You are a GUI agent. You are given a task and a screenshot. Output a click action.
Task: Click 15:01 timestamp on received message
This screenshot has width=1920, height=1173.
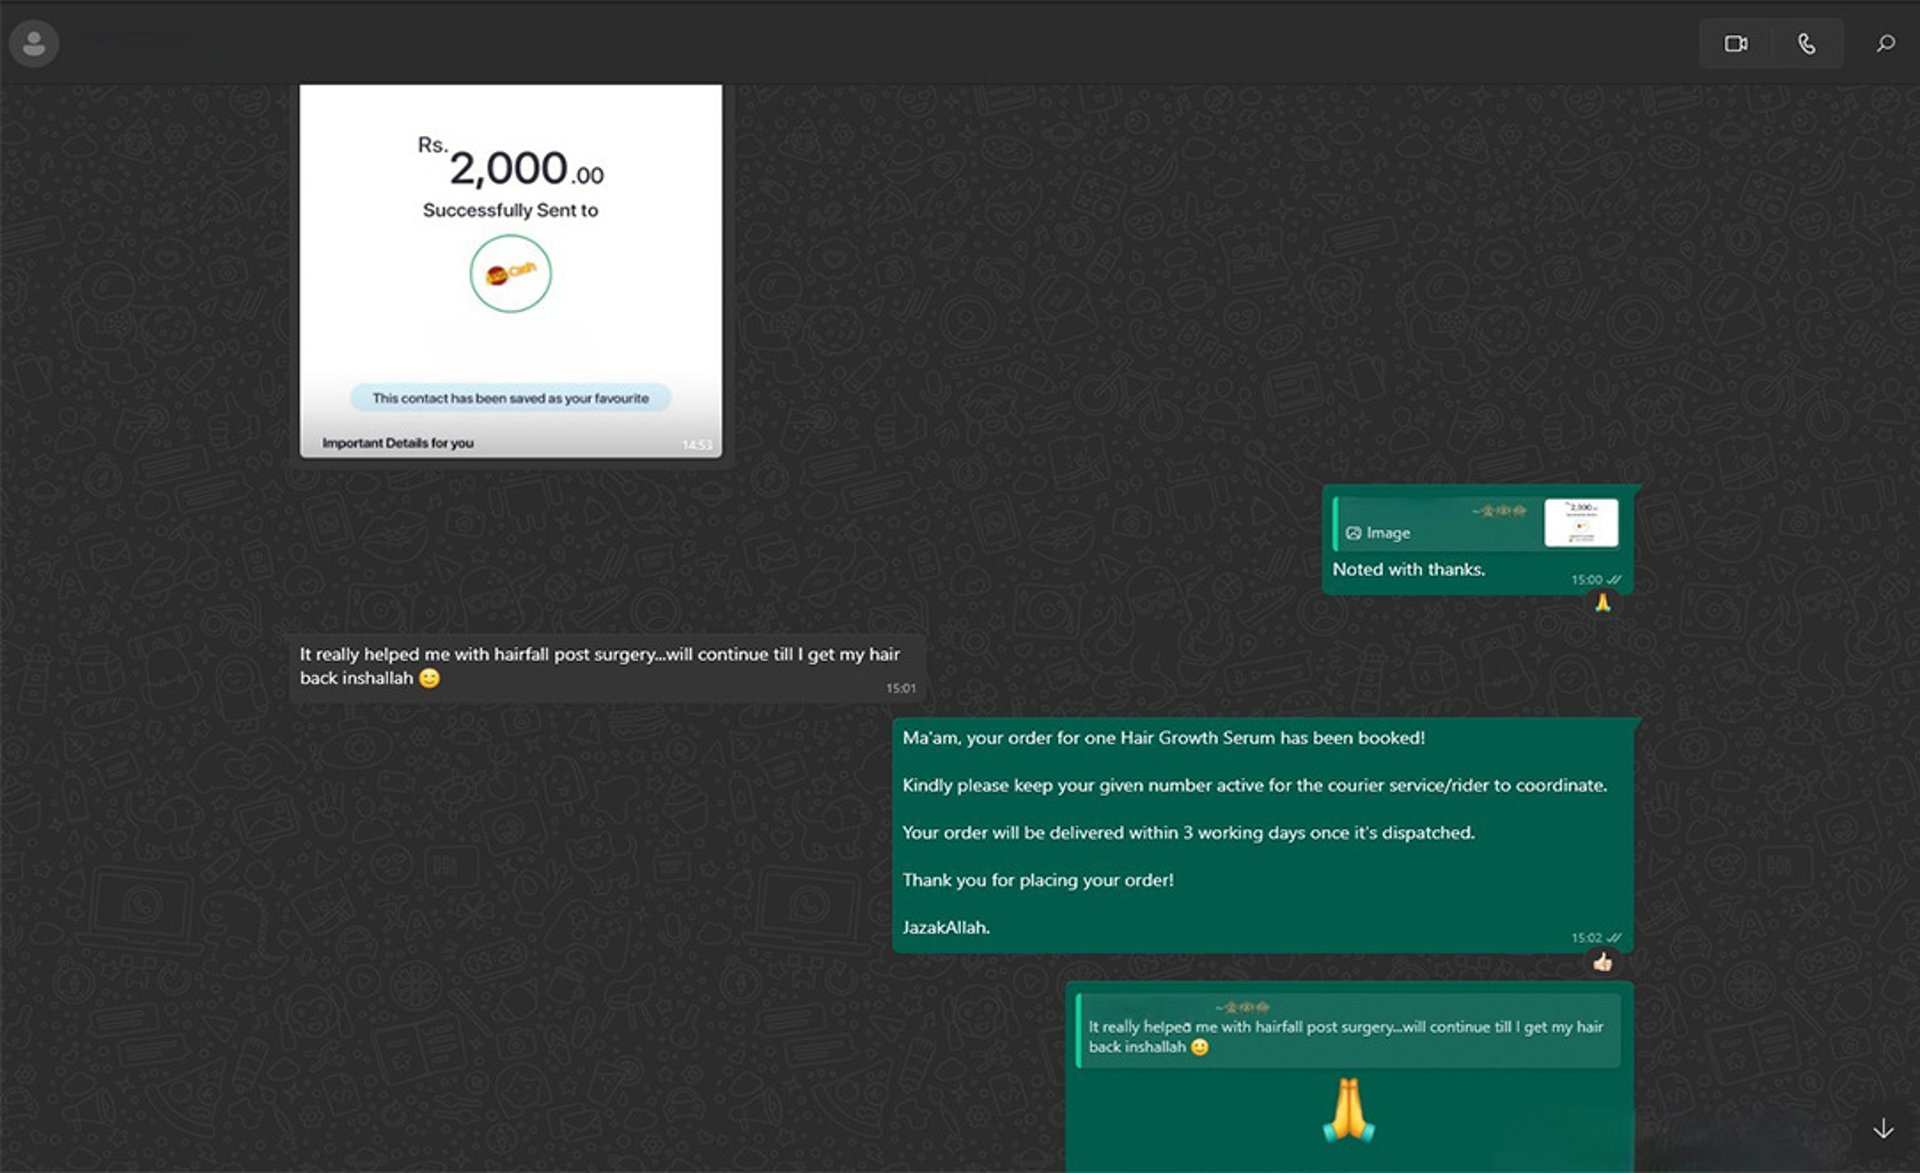point(900,688)
